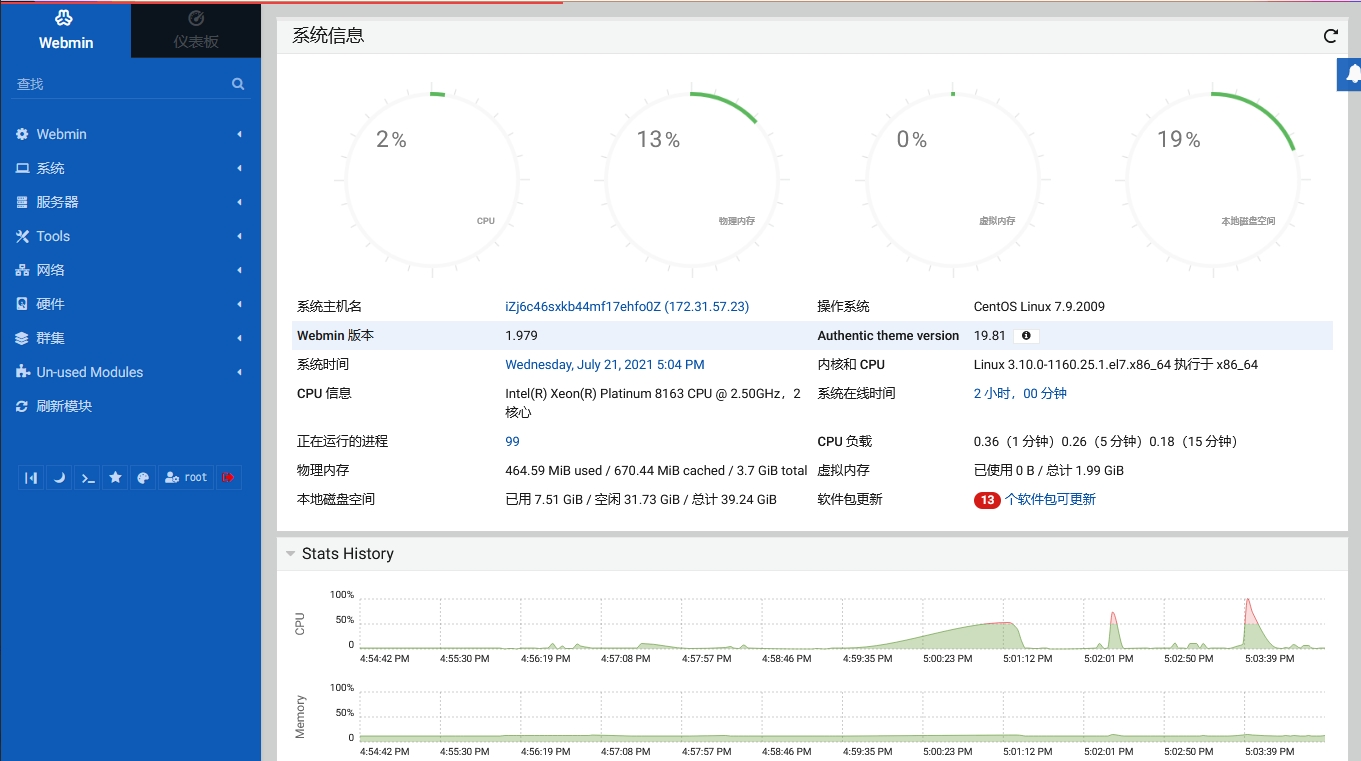Refresh system information with reload icon

[1330, 36]
